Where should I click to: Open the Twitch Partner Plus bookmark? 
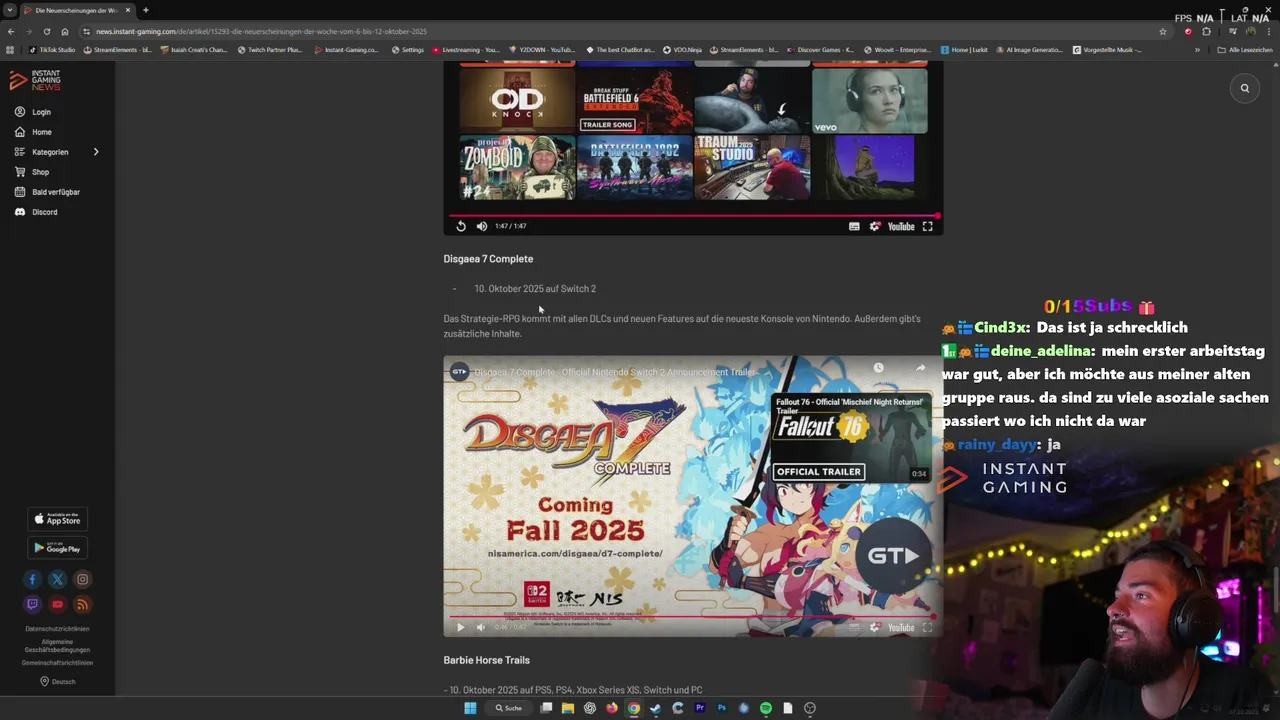pyautogui.click(x=270, y=49)
